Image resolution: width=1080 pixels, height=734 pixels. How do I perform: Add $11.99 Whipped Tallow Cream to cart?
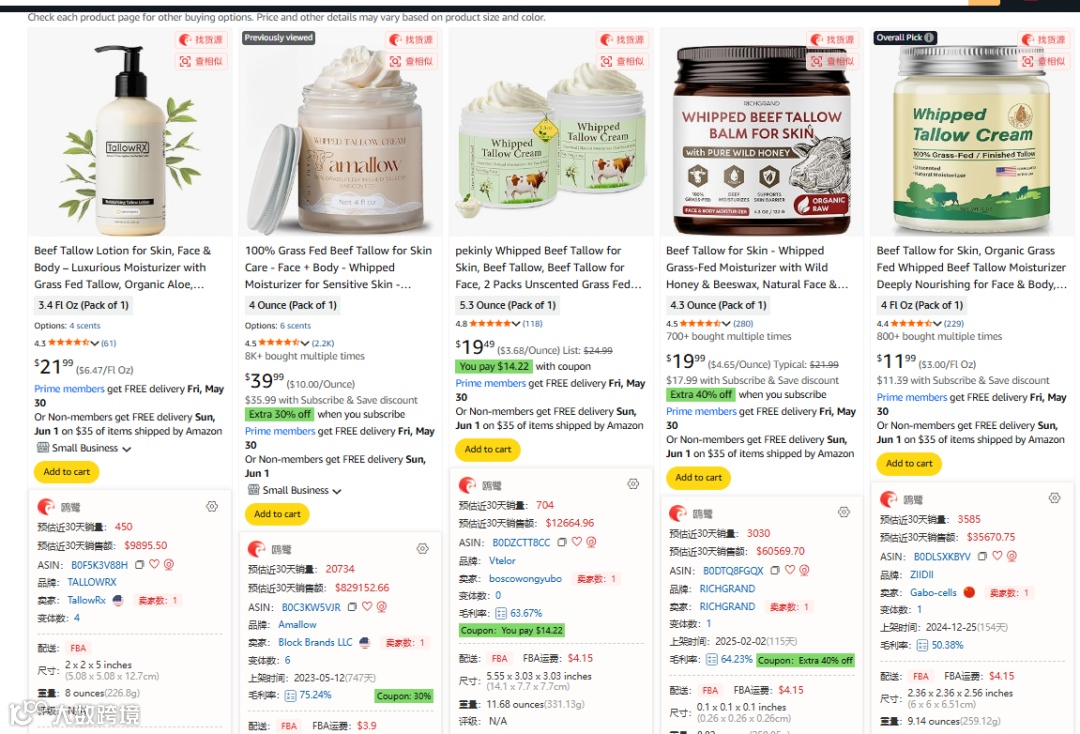908,463
